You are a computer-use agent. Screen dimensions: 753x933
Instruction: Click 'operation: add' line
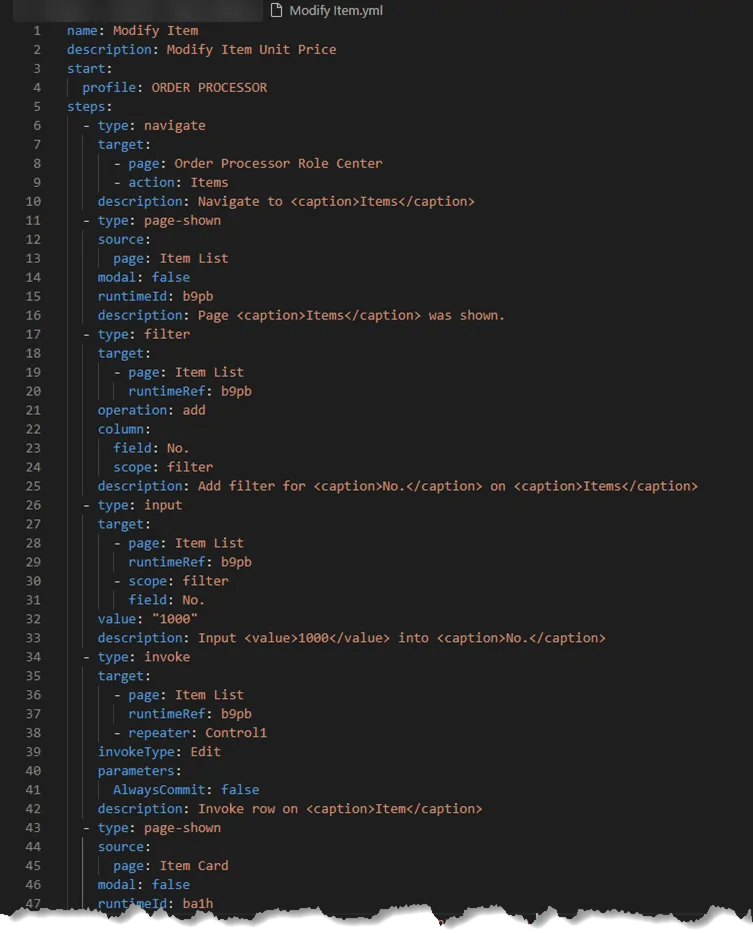click(152, 410)
